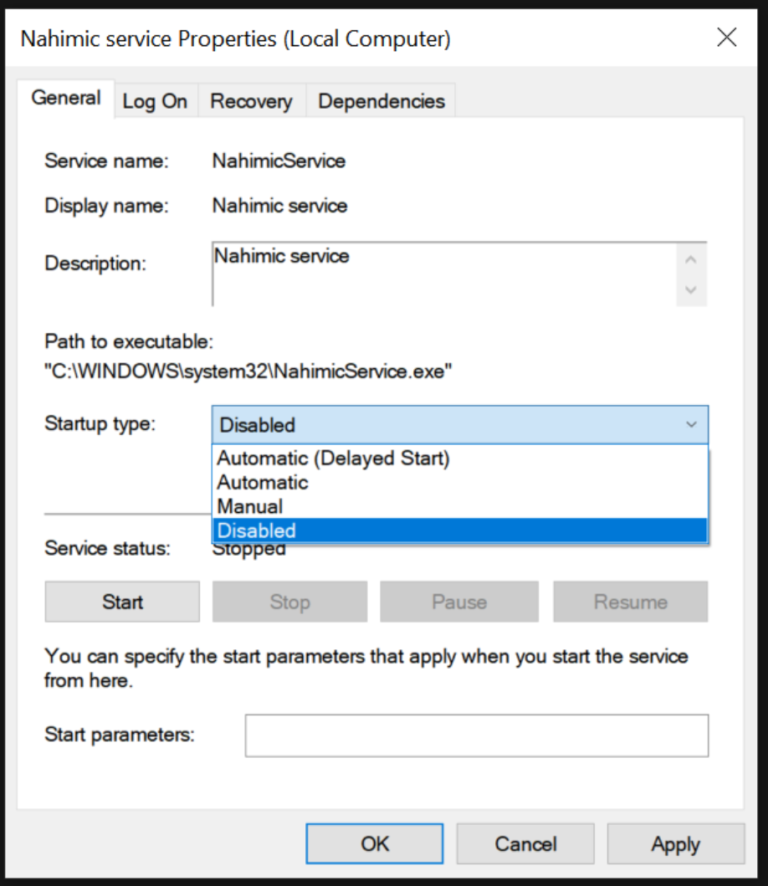Select Automatic from startup type list
Image resolution: width=768 pixels, height=886 pixels.
point(263,482)
